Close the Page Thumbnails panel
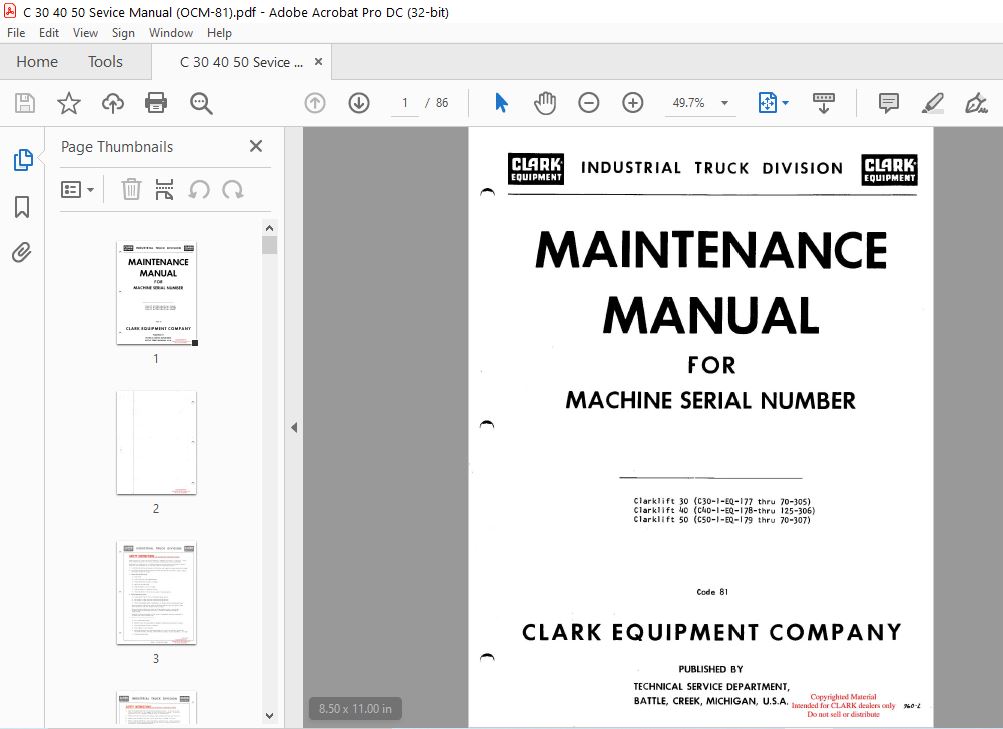 [x=256, y=146]
